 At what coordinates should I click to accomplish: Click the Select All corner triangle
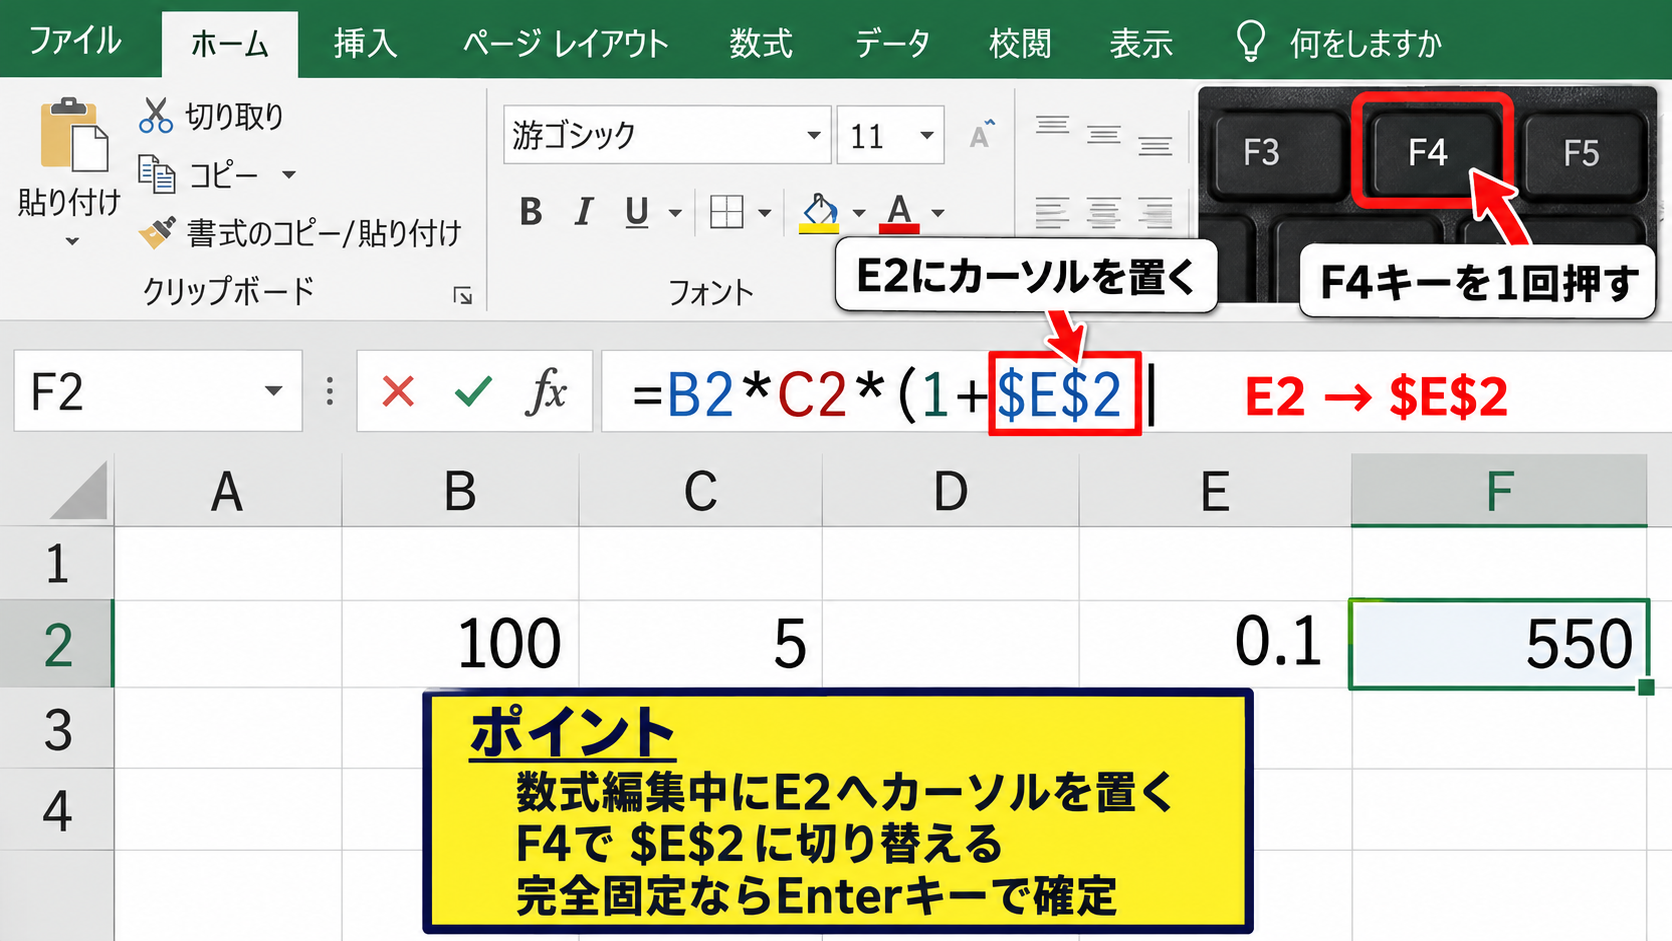point(79,491)
